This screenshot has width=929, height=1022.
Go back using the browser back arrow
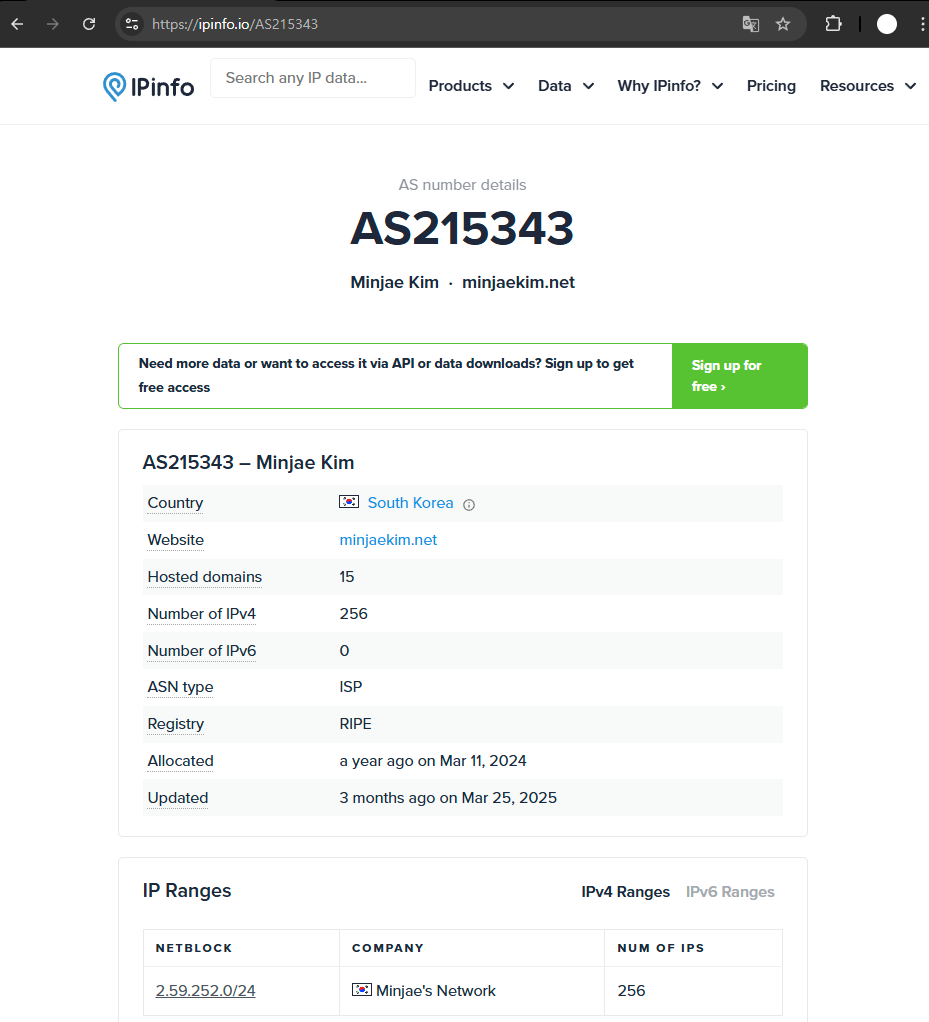tap(18, 24)
